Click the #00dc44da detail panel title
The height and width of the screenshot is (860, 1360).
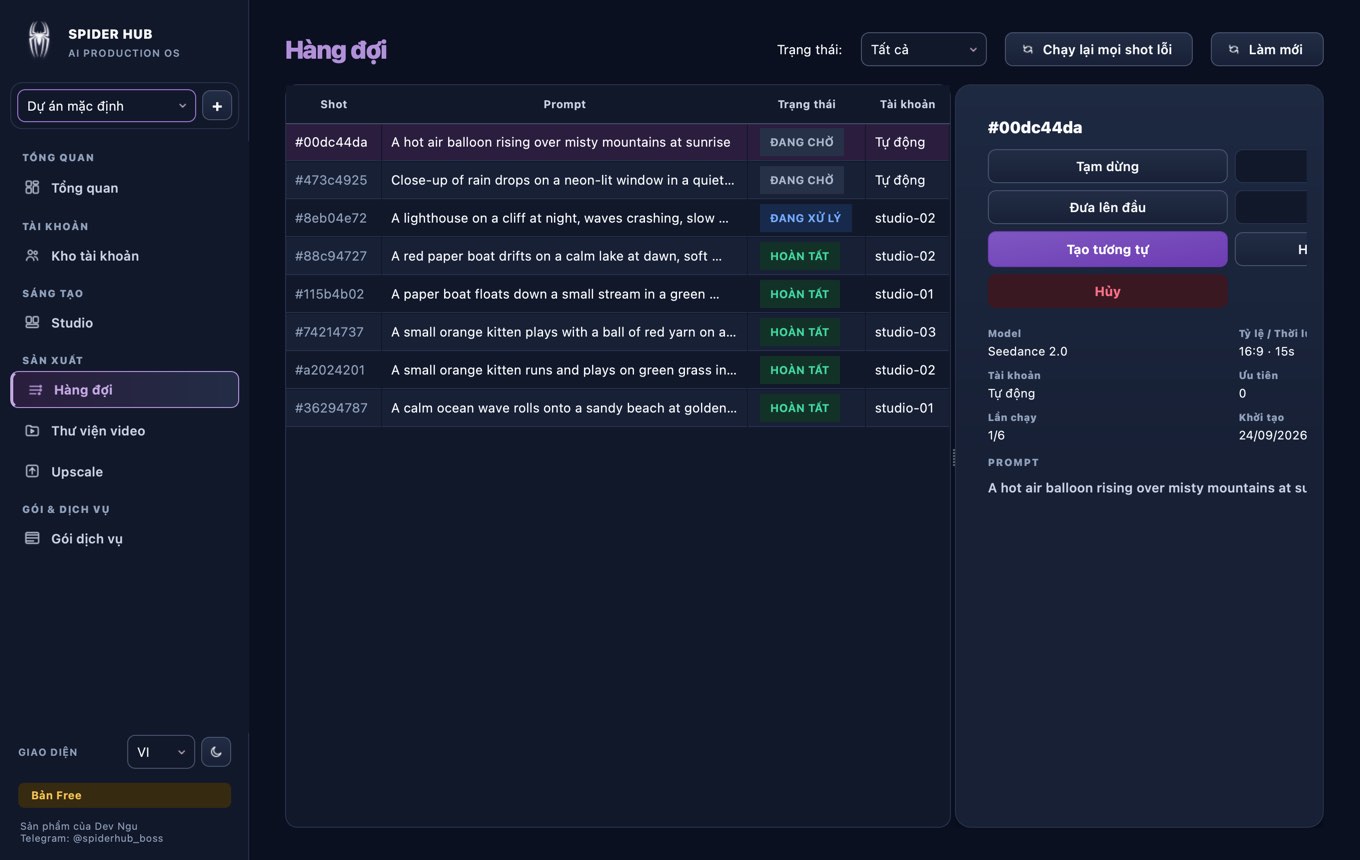1035,127
